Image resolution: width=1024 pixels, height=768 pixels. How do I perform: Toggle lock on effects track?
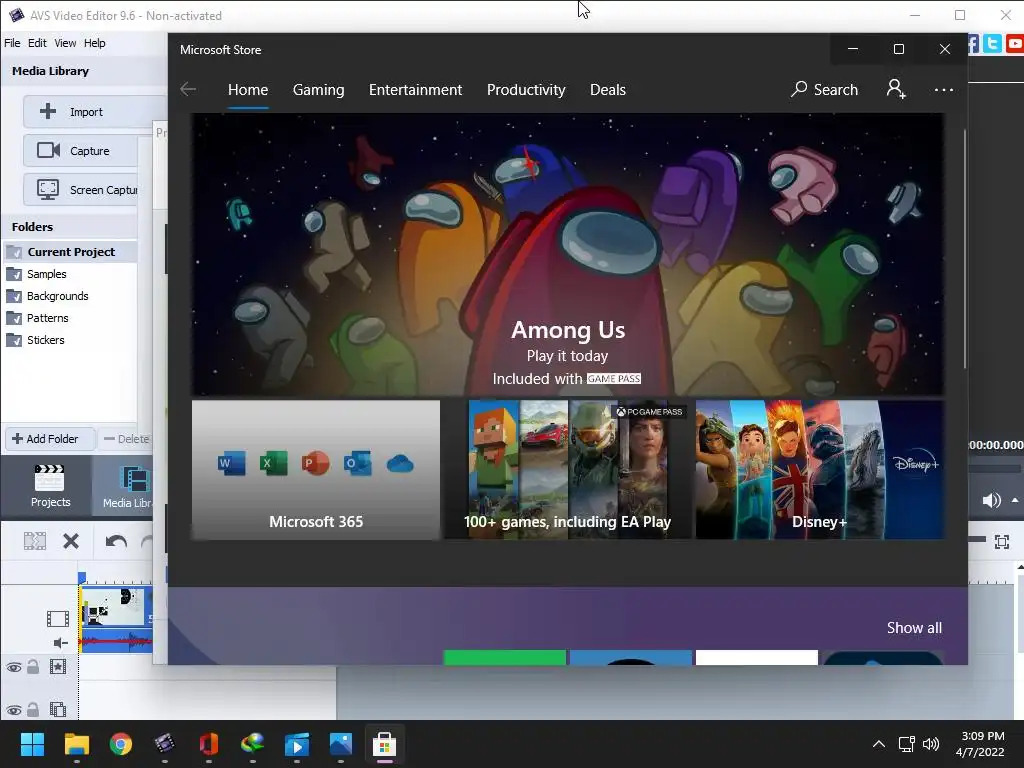coord(33,666)
